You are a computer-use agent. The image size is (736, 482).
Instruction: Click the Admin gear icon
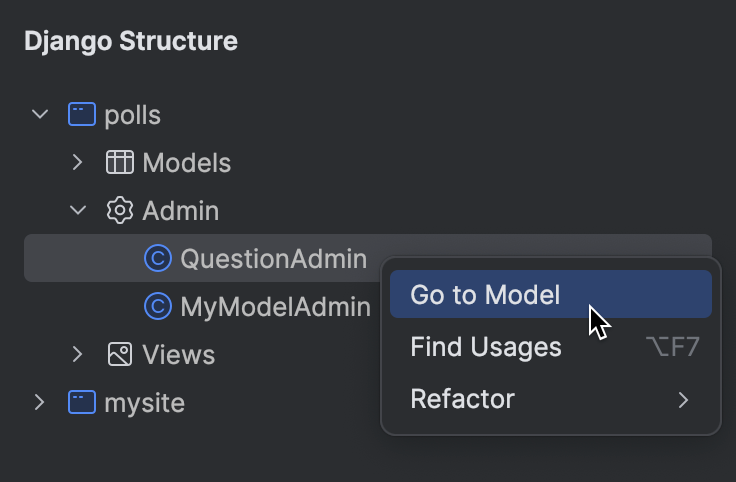pos(120,210)
